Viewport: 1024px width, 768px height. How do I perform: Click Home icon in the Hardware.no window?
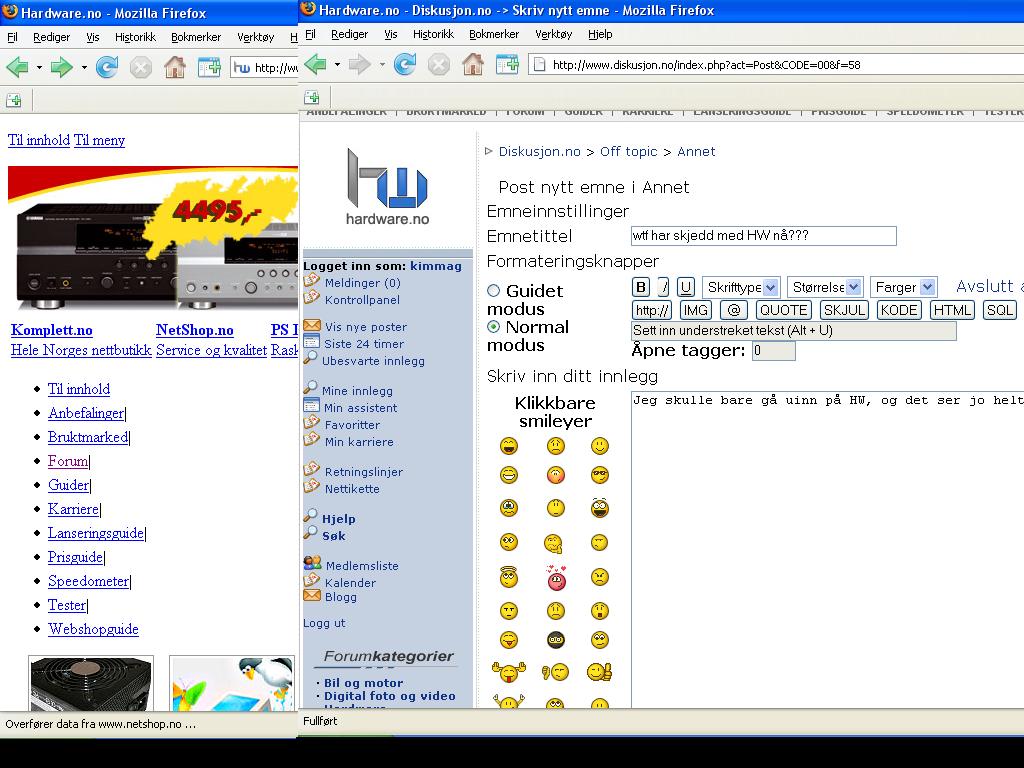tap(174, 67)
